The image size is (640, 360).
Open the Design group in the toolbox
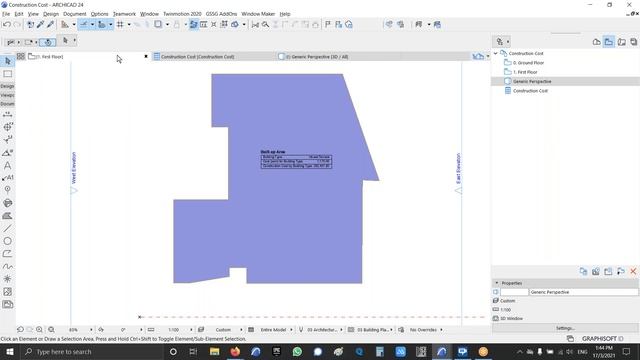[7, 86]
